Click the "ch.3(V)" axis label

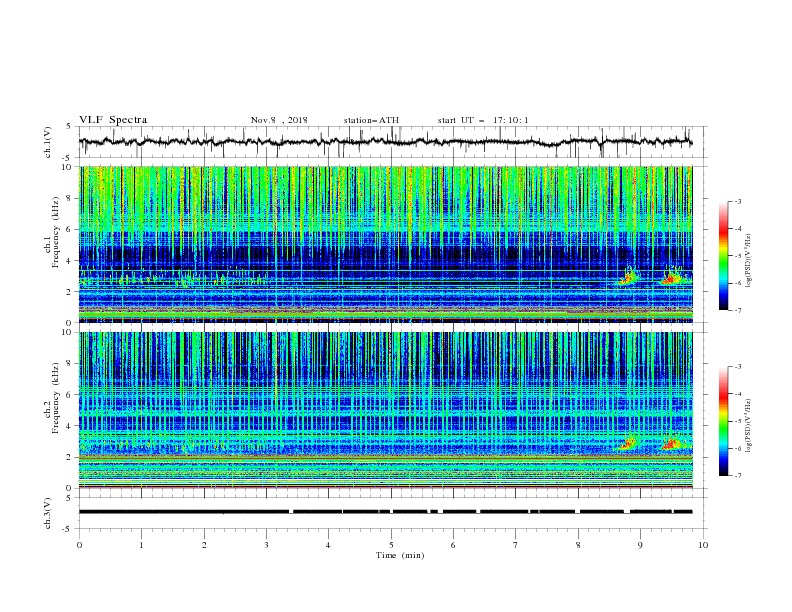tap(48, 513)
